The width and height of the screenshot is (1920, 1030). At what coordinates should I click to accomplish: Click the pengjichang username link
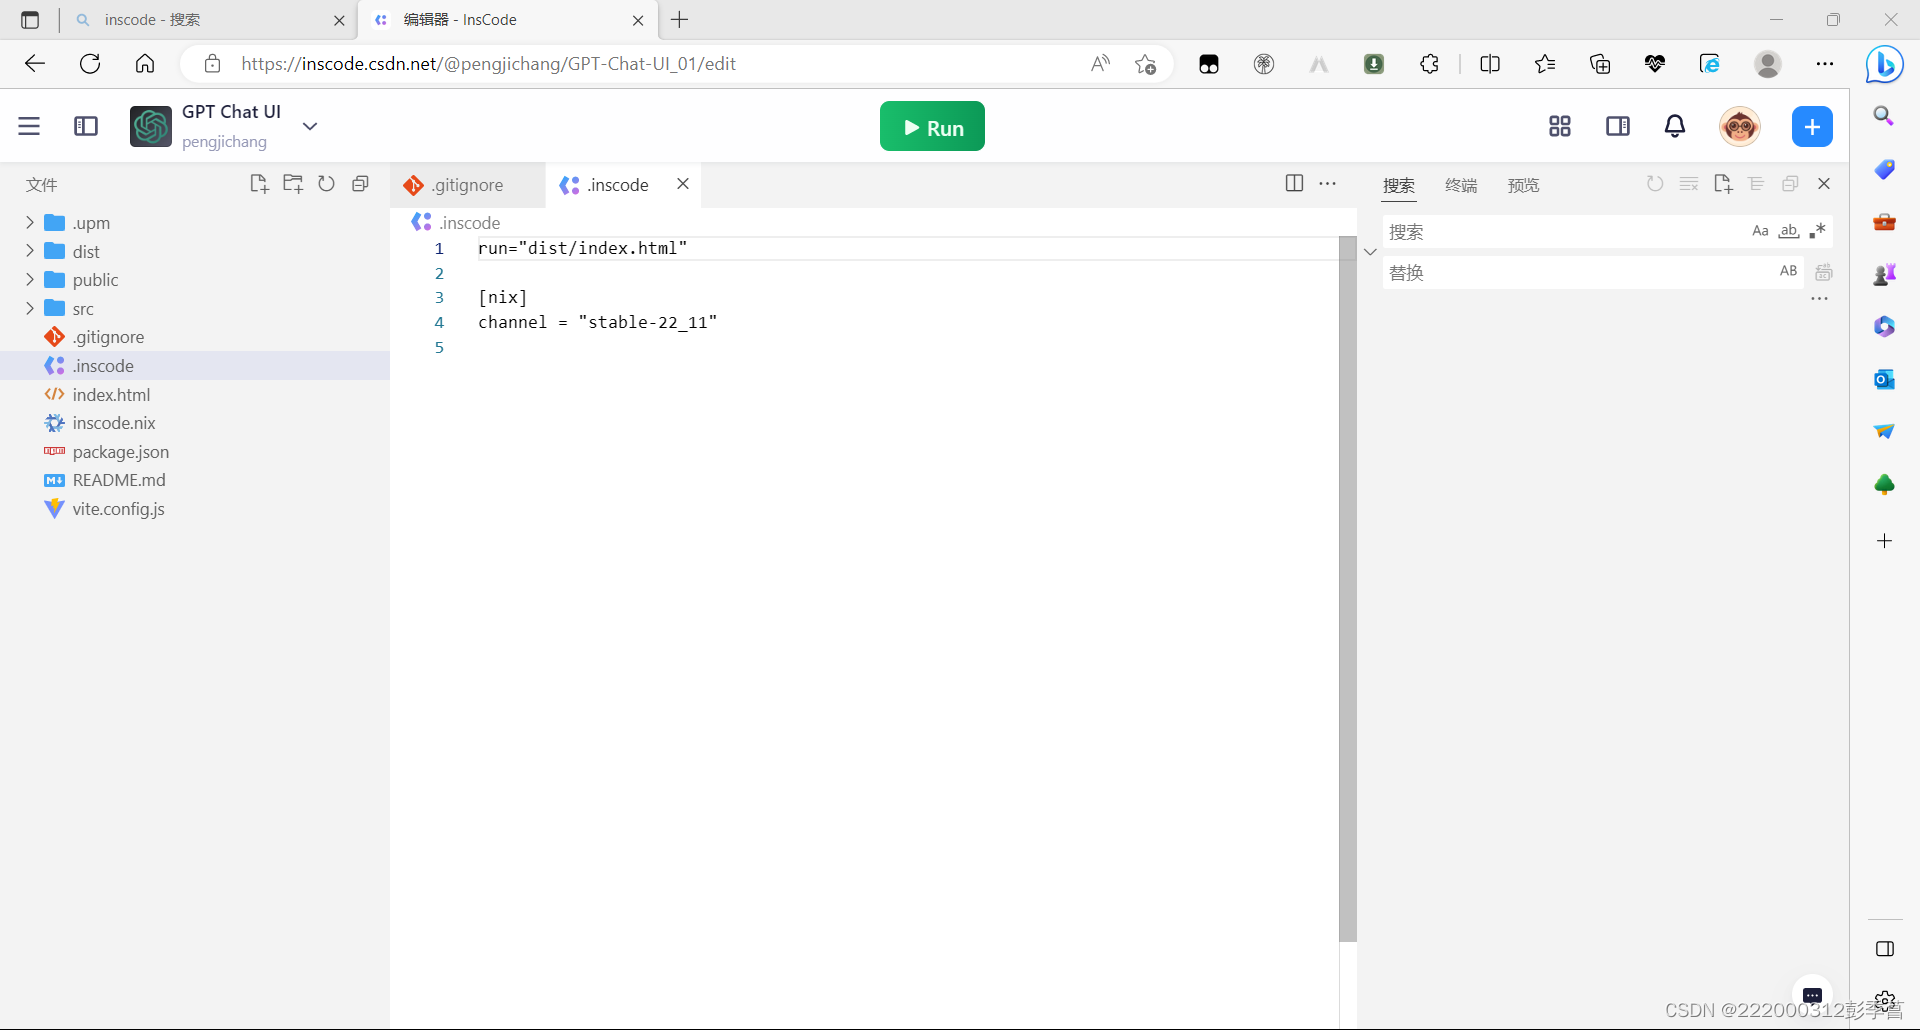click(224, 142)
